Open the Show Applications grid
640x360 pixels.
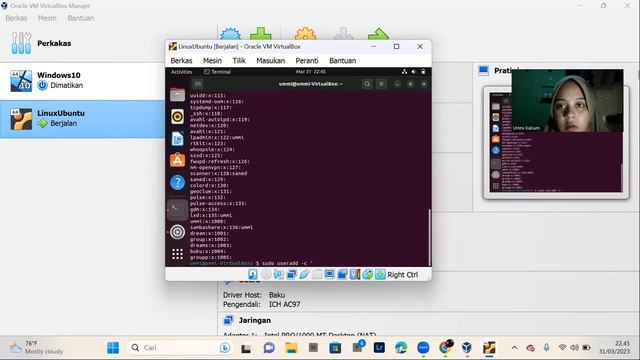[177, 254]
